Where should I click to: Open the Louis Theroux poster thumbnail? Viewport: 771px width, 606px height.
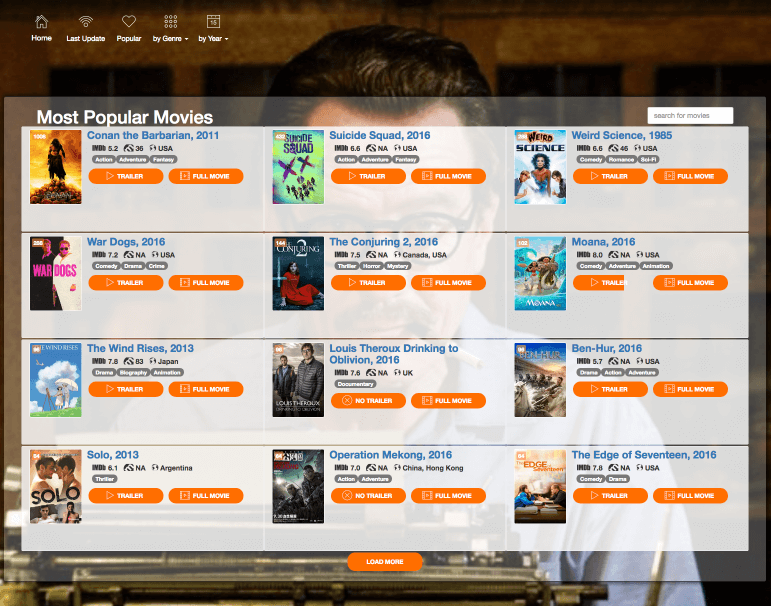coord(298,380)
